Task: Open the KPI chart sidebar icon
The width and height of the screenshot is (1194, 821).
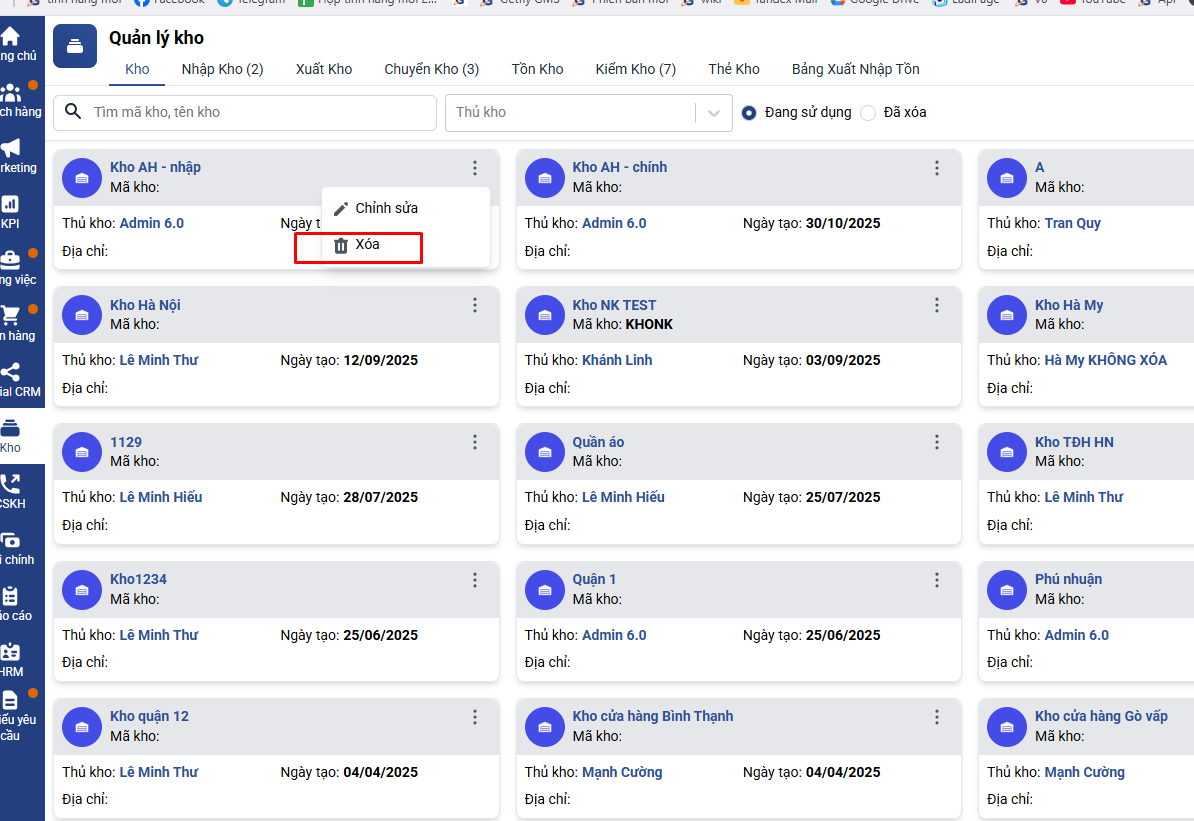Action: pyautogui.click(x=10, y=204)
